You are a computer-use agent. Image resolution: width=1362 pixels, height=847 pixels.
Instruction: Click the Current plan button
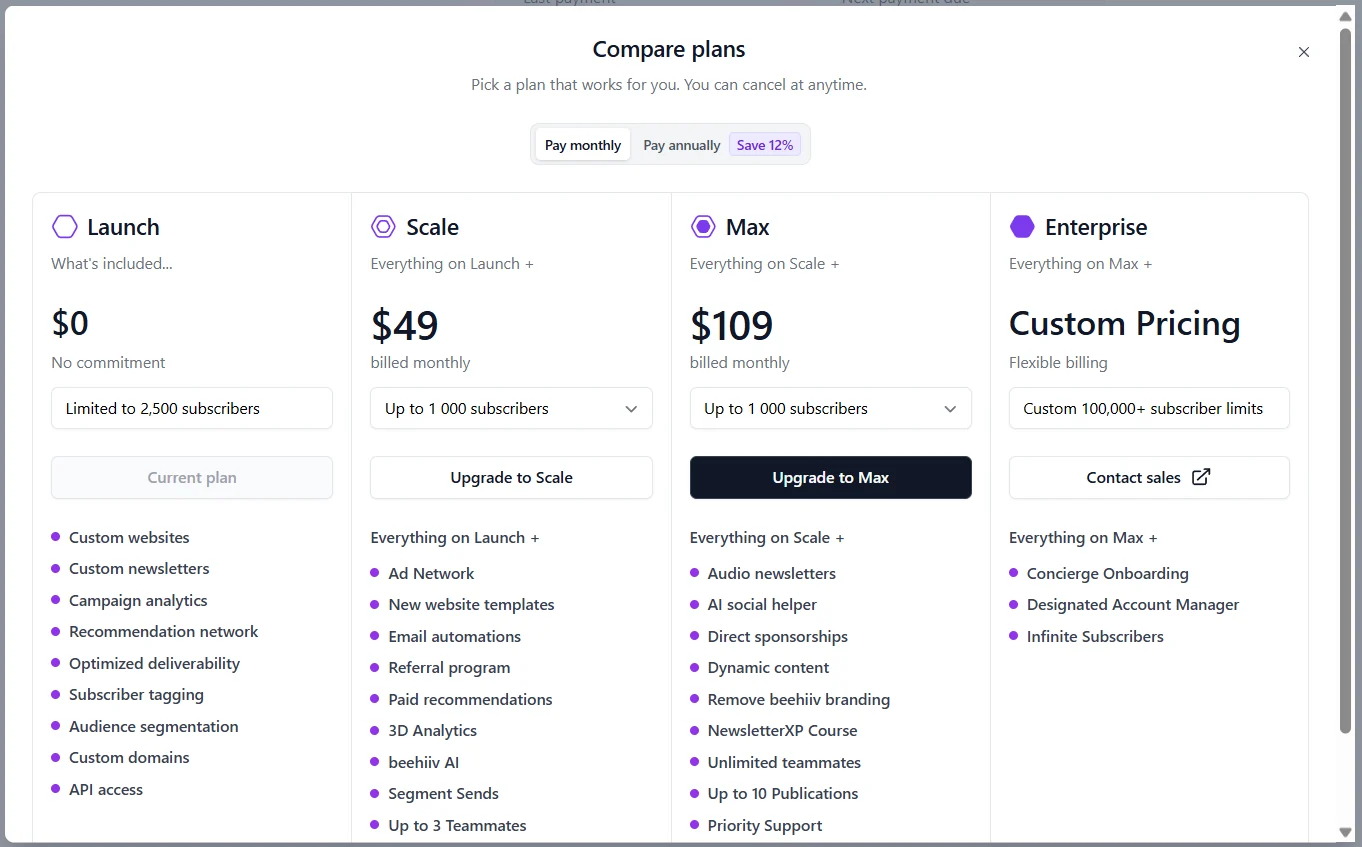click(x=192, y=478)
